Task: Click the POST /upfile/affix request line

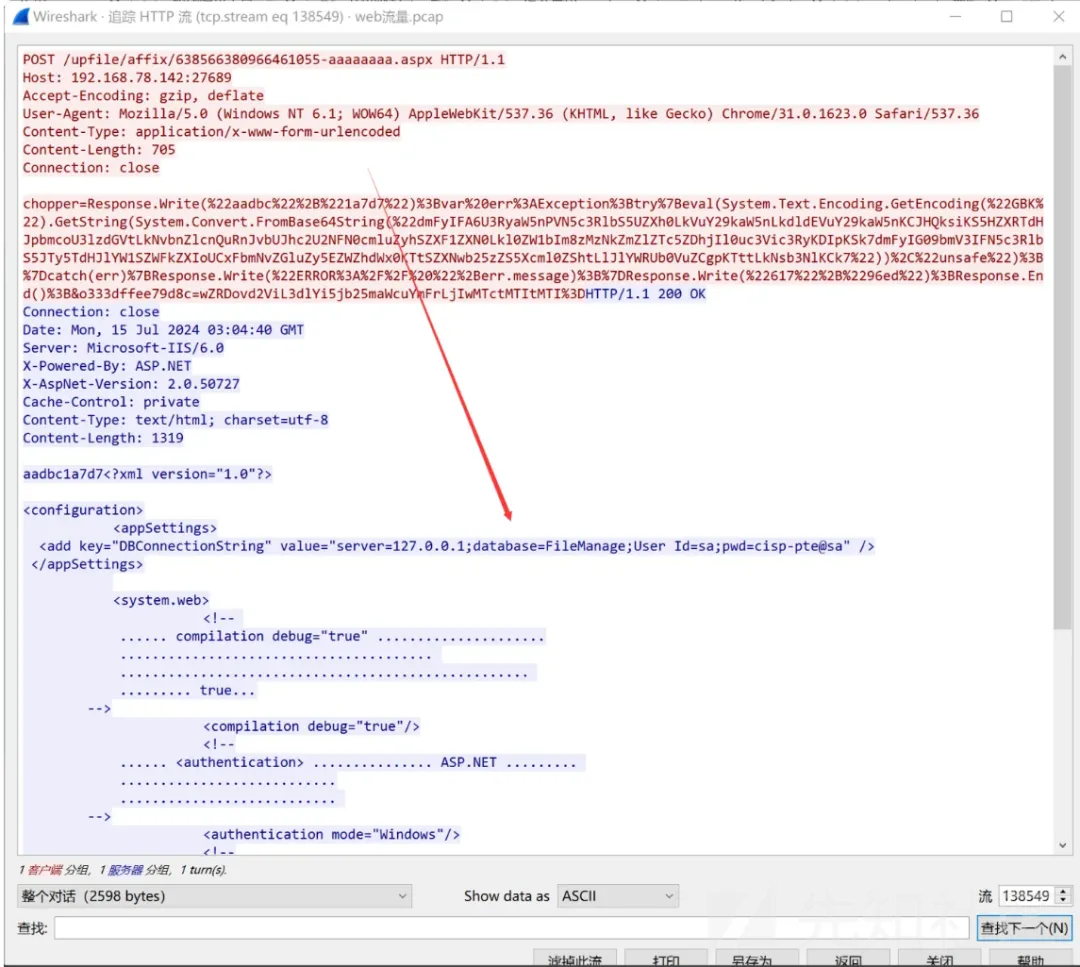Action: point(264,59)
